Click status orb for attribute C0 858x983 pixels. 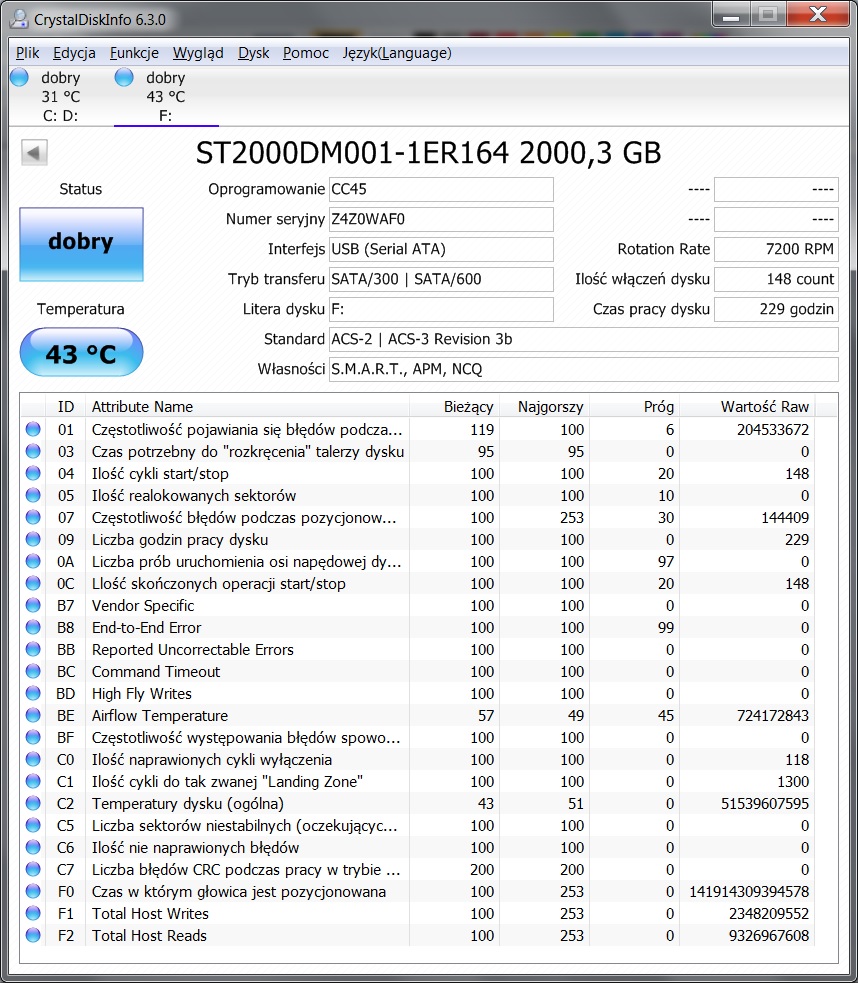click(x=33, y=759)
